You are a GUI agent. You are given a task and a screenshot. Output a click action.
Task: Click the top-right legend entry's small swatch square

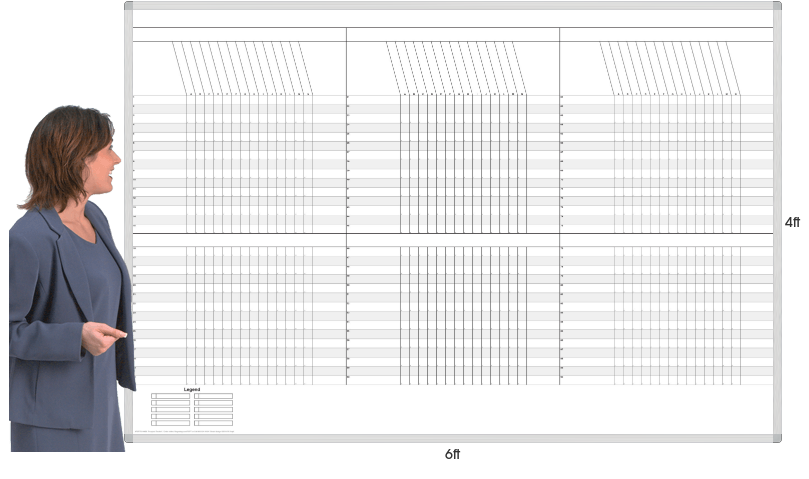point(196,396)
